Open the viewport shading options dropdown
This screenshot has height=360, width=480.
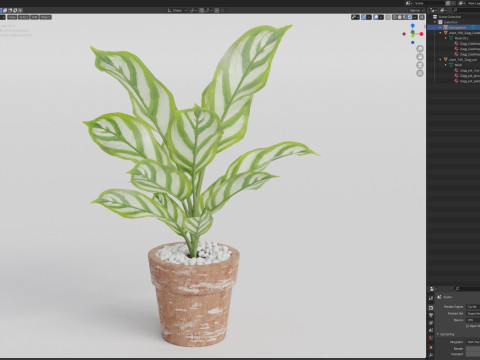coord(415,17)
